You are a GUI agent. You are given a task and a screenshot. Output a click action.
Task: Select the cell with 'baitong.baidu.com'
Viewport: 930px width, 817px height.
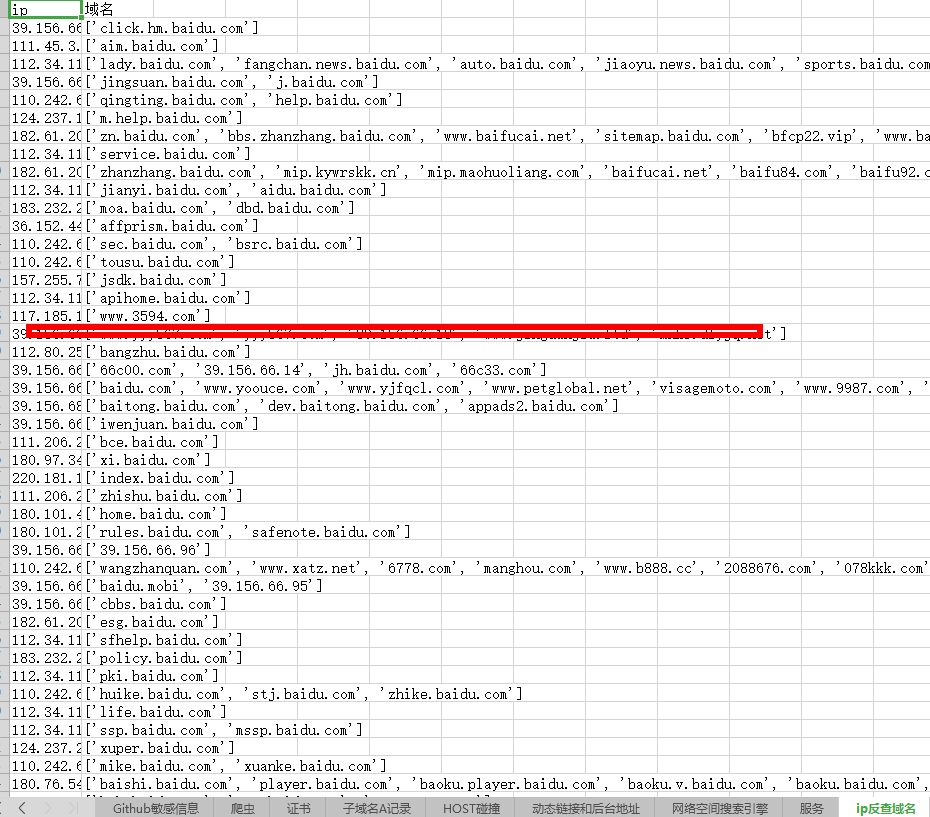(x=352, y=406)
